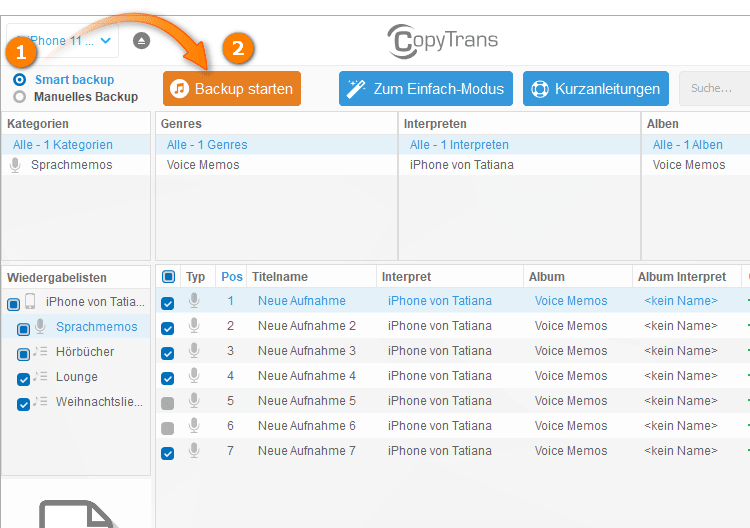Click iPhone von Tatiana cell in row 6

click(x=440, y=426)
